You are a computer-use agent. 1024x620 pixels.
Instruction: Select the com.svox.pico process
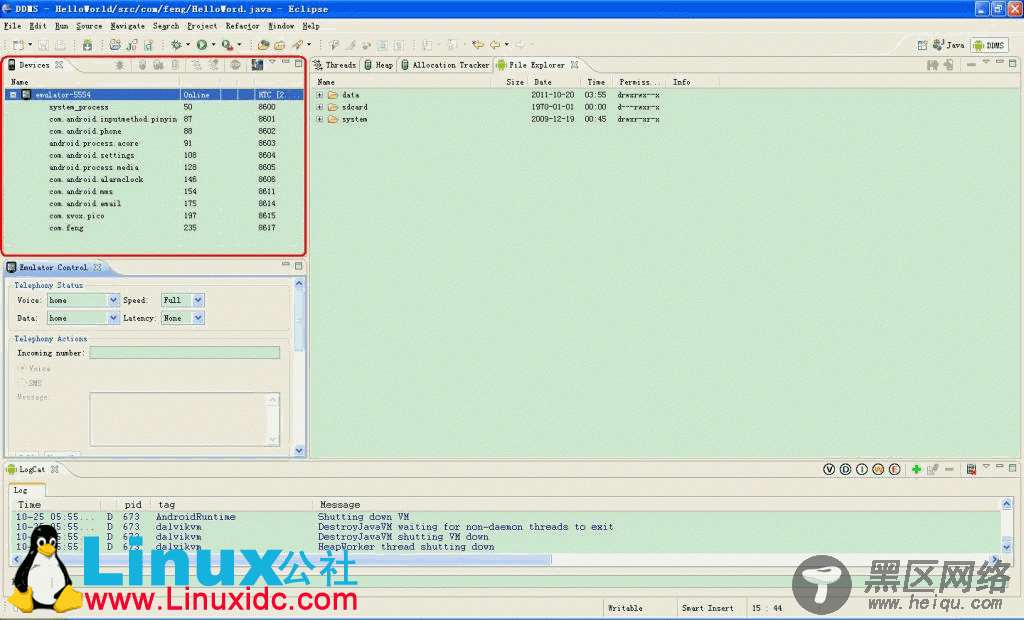[x=155, y=216]
